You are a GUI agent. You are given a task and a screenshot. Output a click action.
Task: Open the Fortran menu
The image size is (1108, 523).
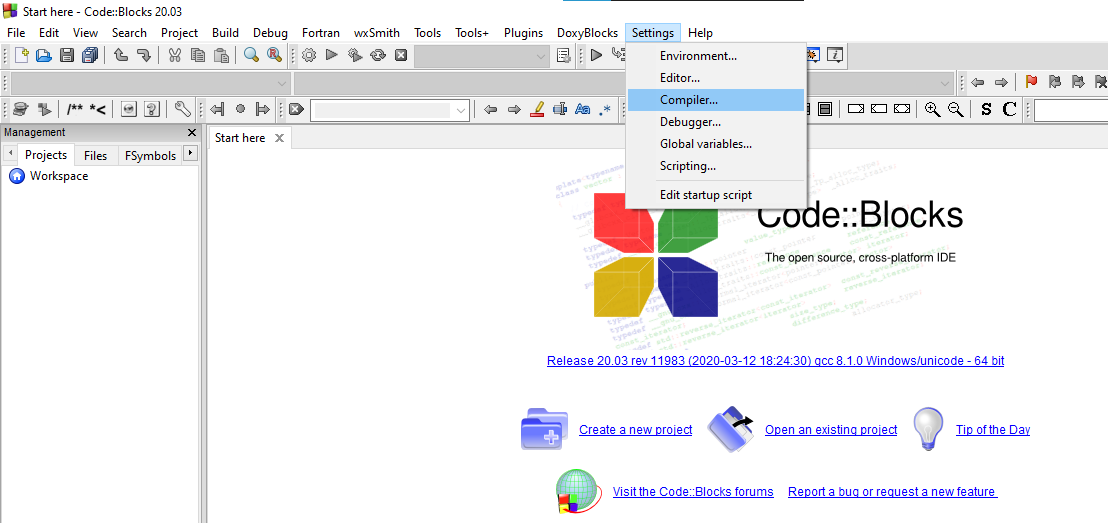[x=321, y=33]
